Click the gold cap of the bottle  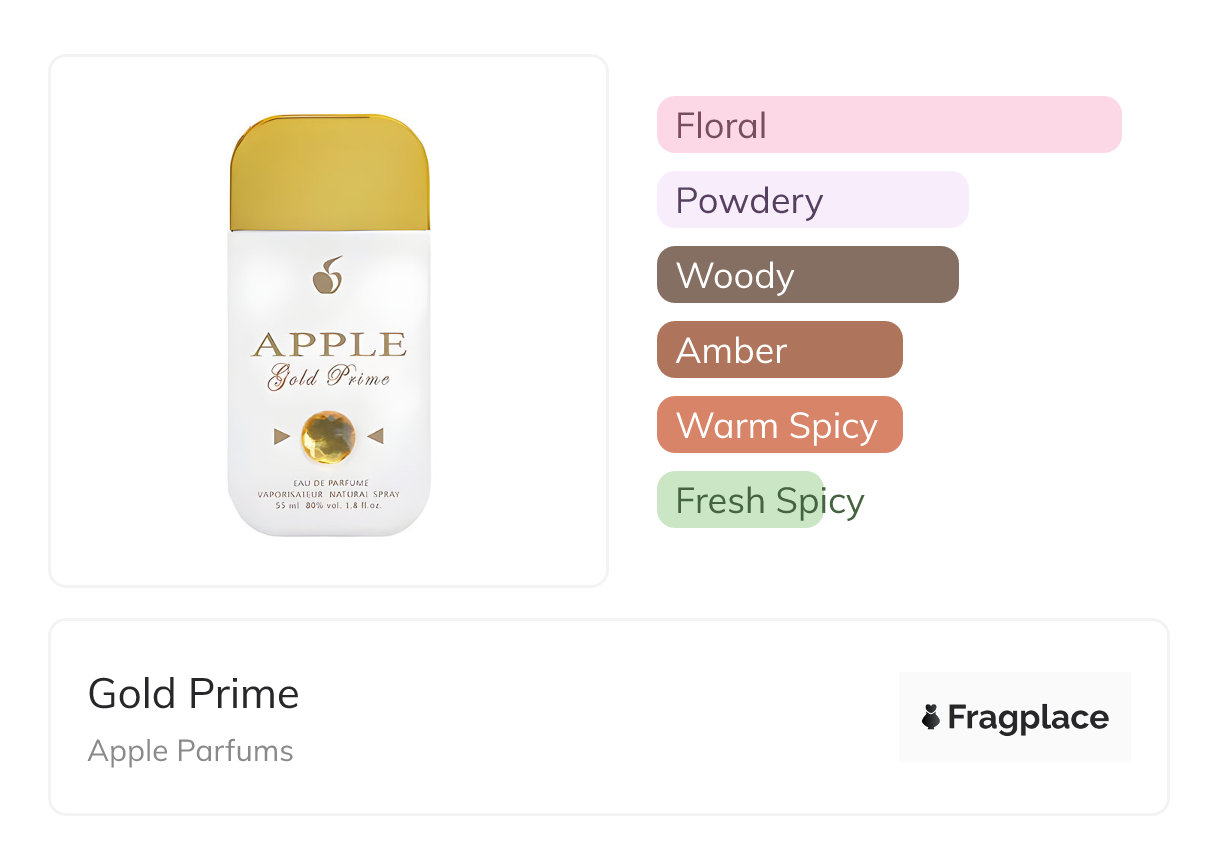329,172
